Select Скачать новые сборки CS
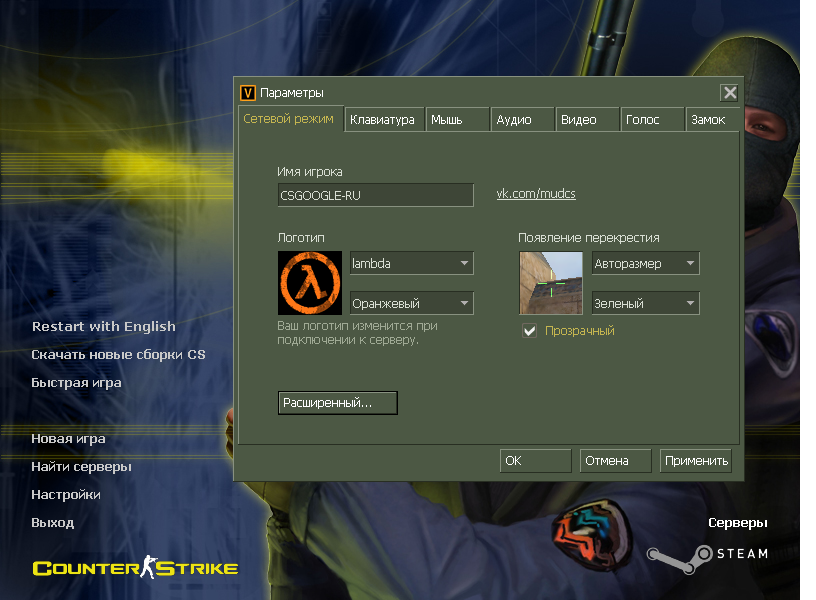This screenshot has width=816, height=600. point(118,354)
